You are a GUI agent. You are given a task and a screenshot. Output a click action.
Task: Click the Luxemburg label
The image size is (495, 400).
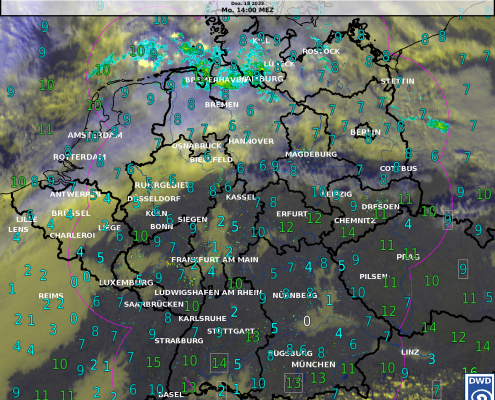tap(126, 283)
